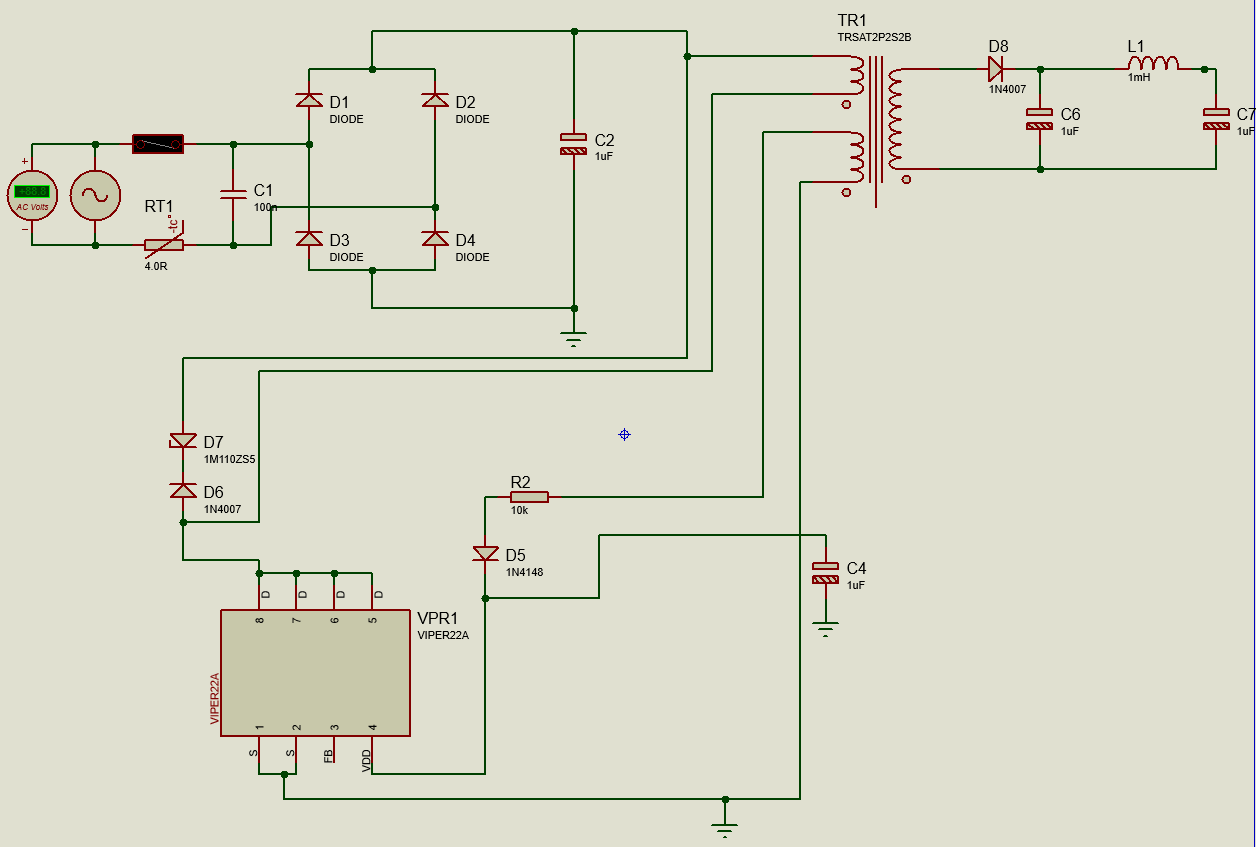Select the D6 diode symbol

[x=183, y=490]
